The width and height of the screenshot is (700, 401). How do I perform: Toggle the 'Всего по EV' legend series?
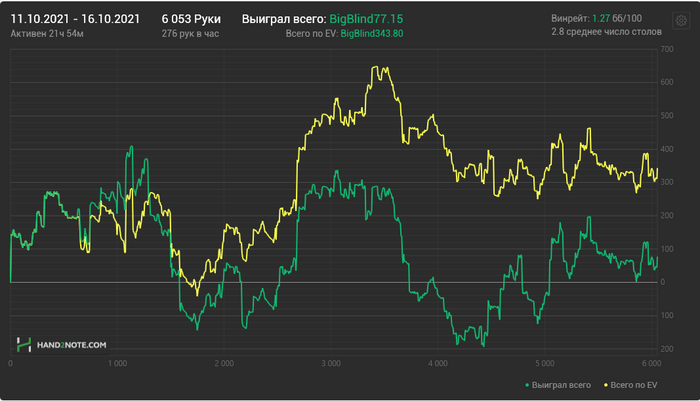[630, 385]
